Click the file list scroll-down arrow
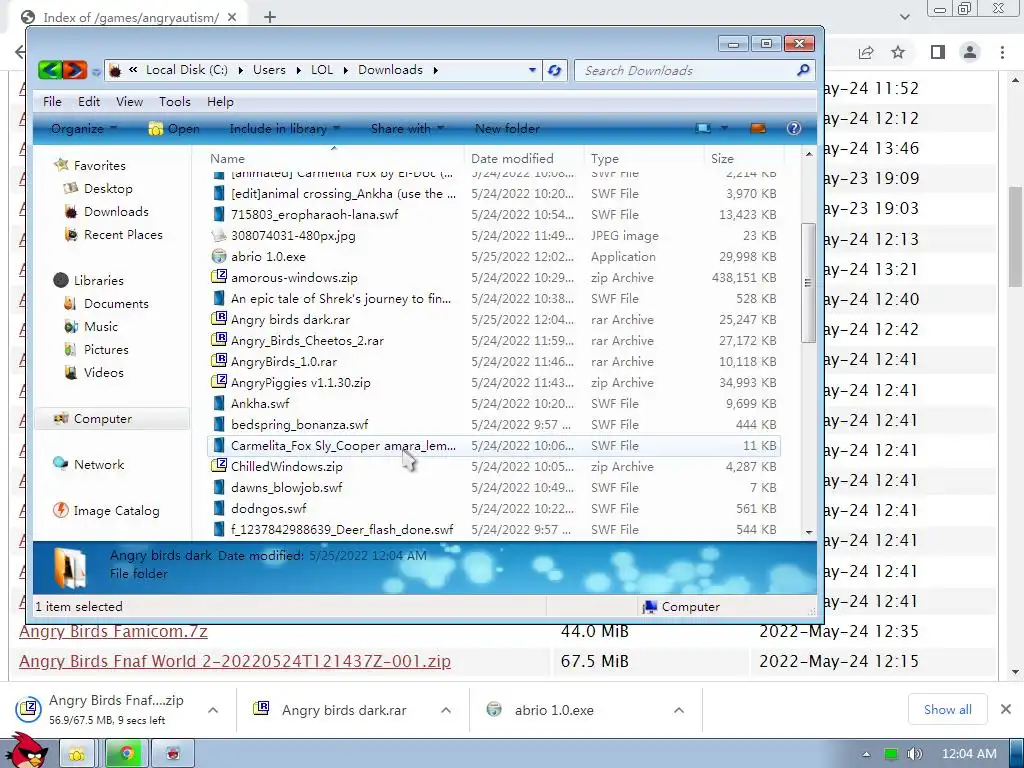This screenshot has height=768, width=1024. coord(809,532)
